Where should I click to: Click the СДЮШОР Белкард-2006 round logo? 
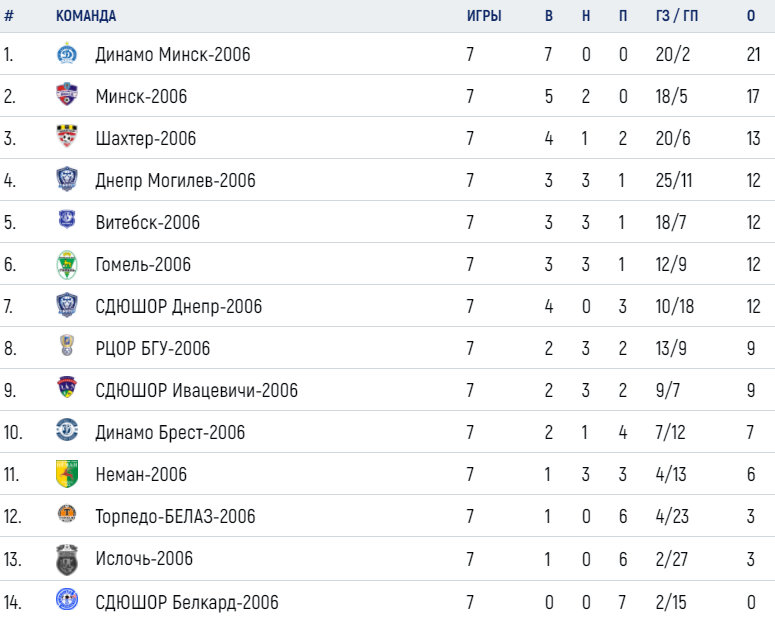coord(67,599)
